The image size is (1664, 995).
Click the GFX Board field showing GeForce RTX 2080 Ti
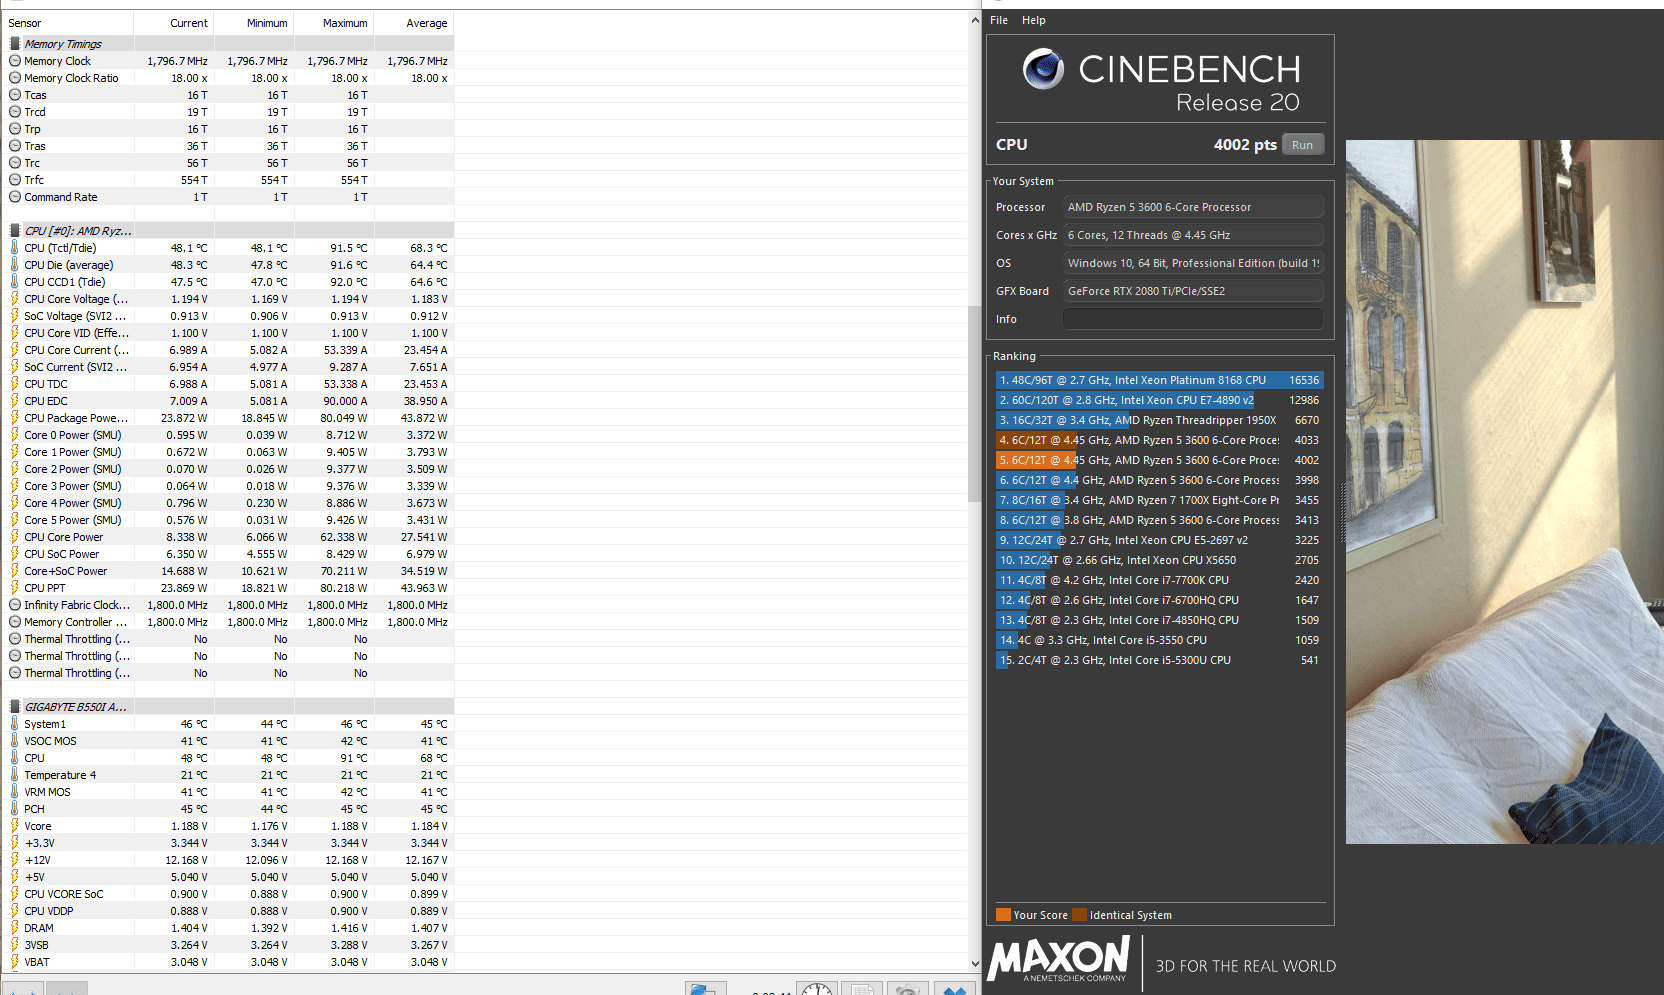[x=1193, y=291]
